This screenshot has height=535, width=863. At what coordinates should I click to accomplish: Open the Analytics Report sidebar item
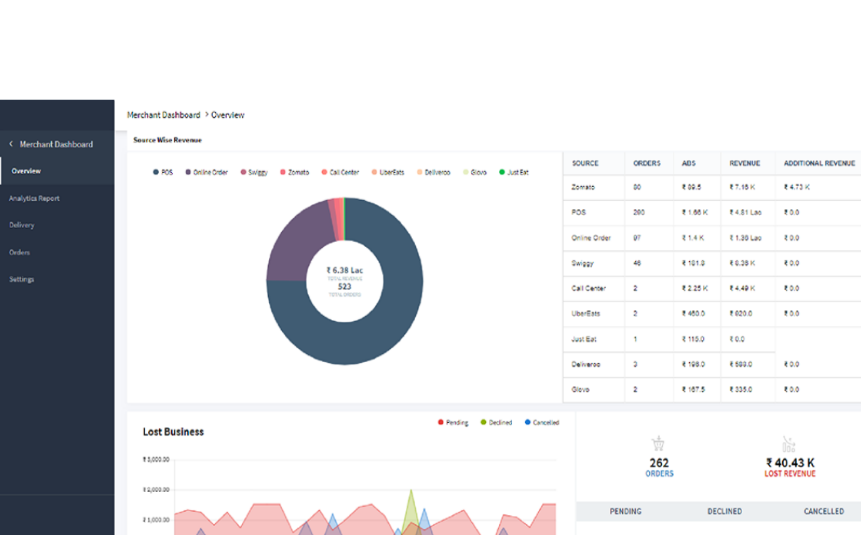[x=34, y=198]
